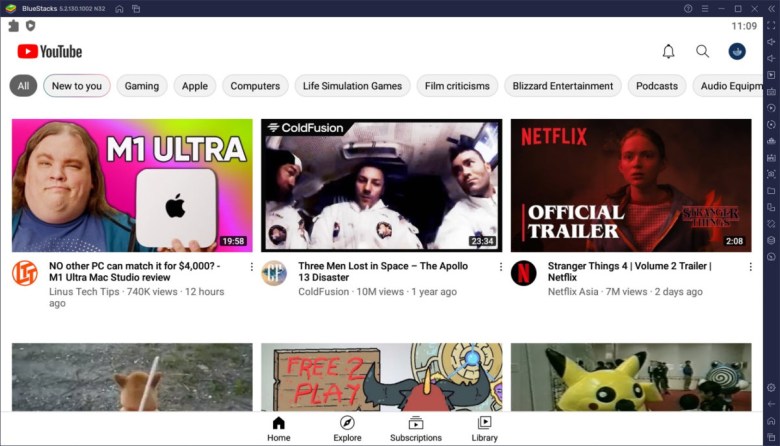Click the YouTube search magnifier icon
This screenshot has width=780, height=446.
point(702,51)
